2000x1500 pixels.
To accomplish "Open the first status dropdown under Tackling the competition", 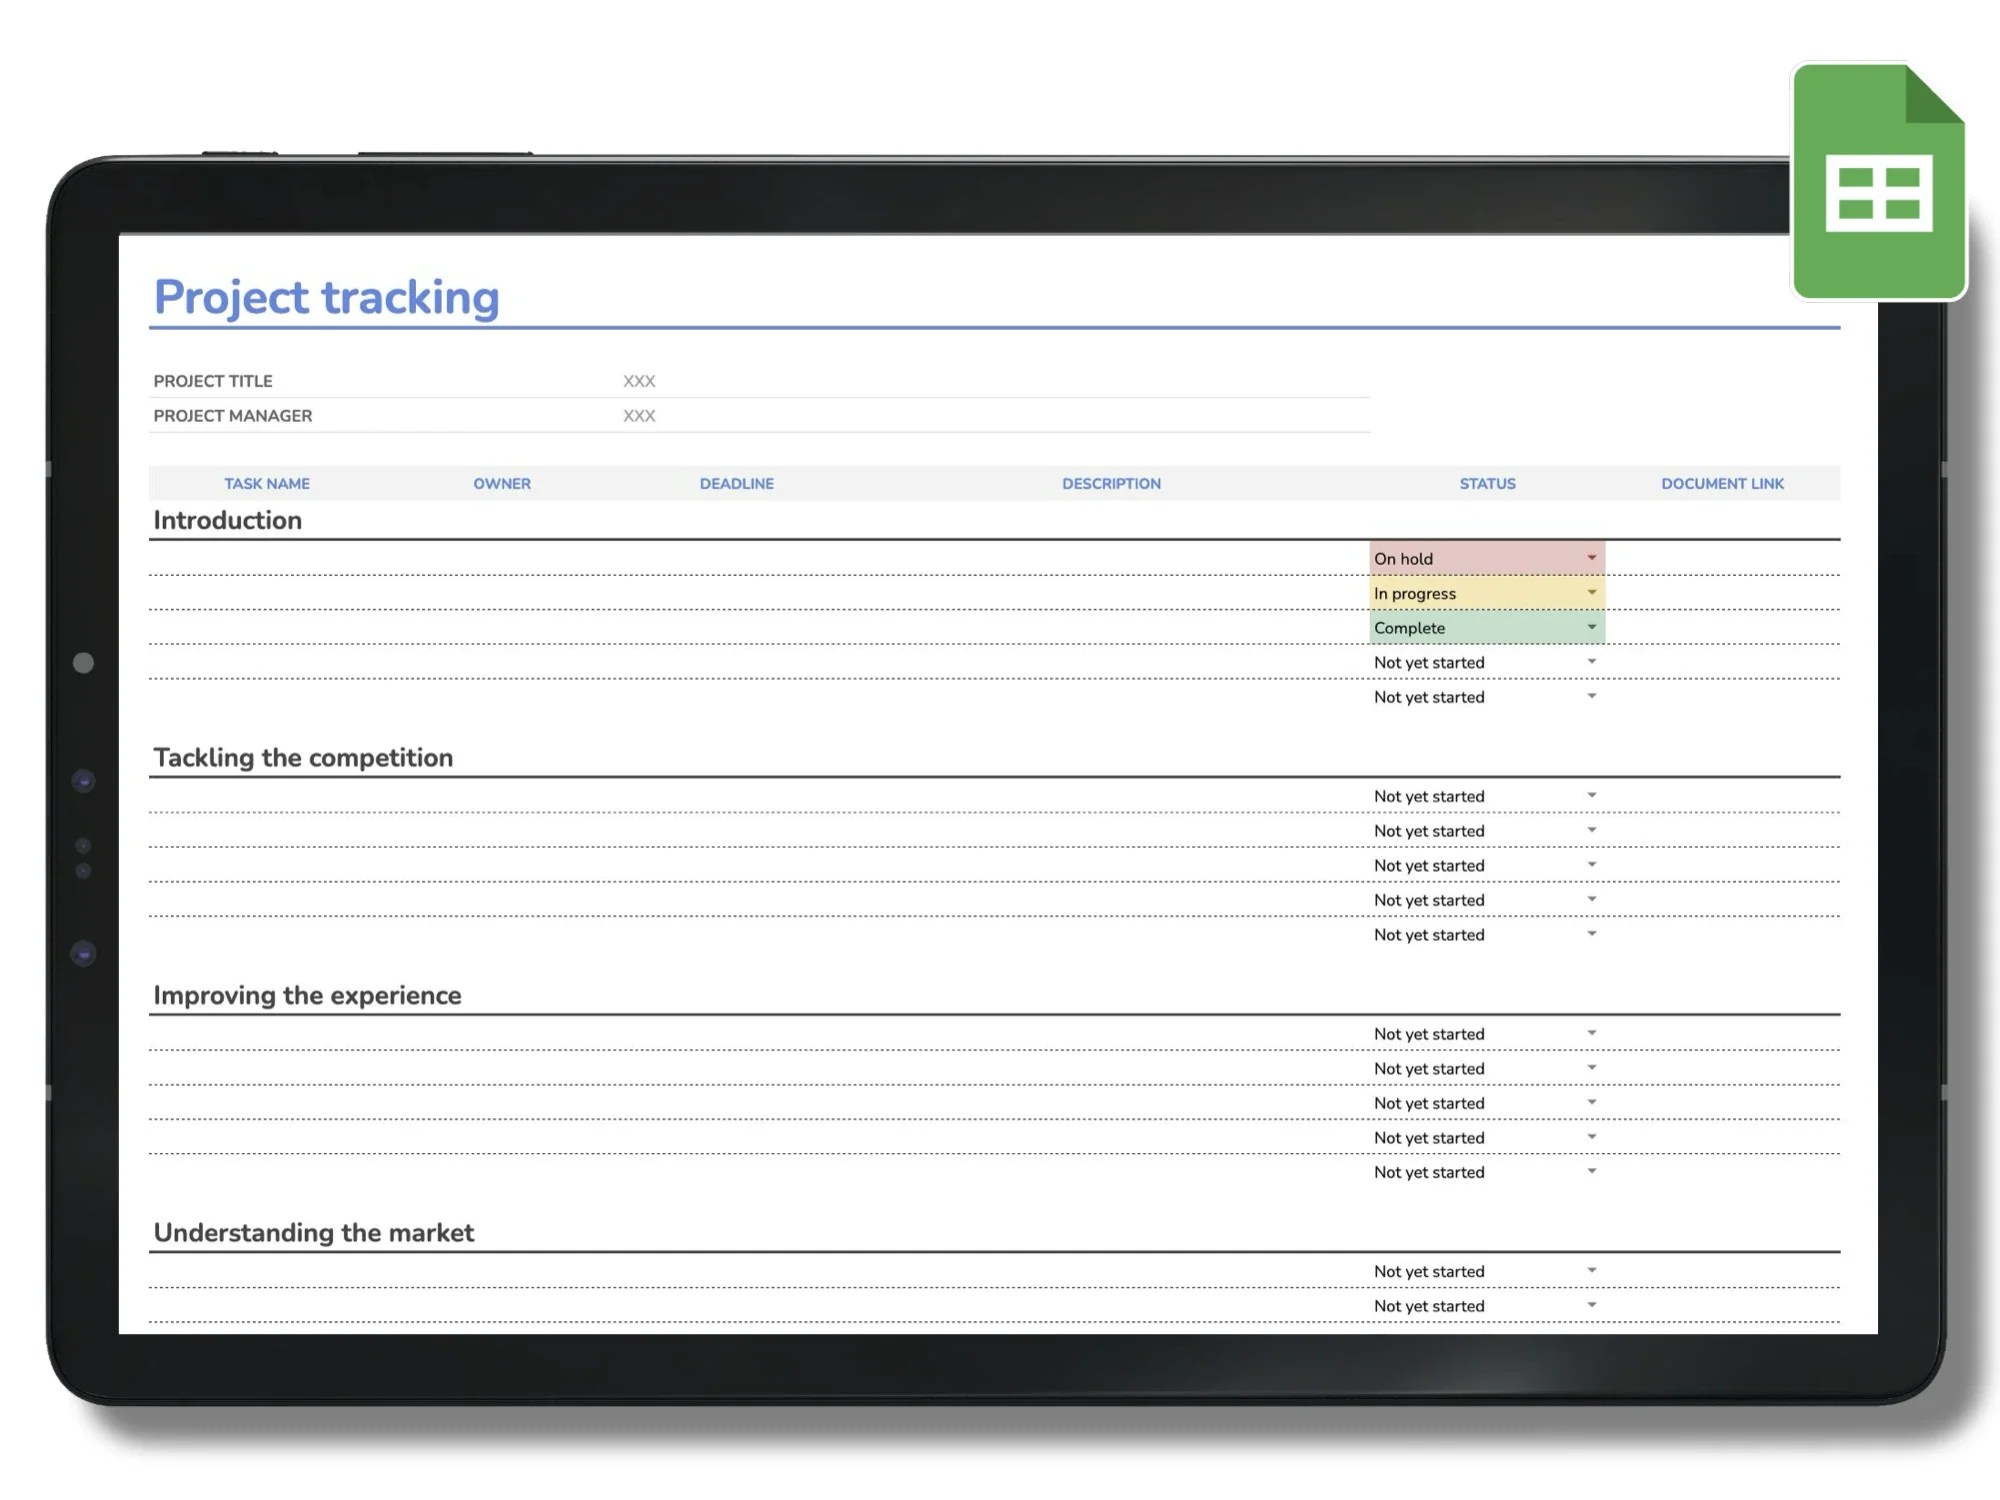I will click(1590, 795).
